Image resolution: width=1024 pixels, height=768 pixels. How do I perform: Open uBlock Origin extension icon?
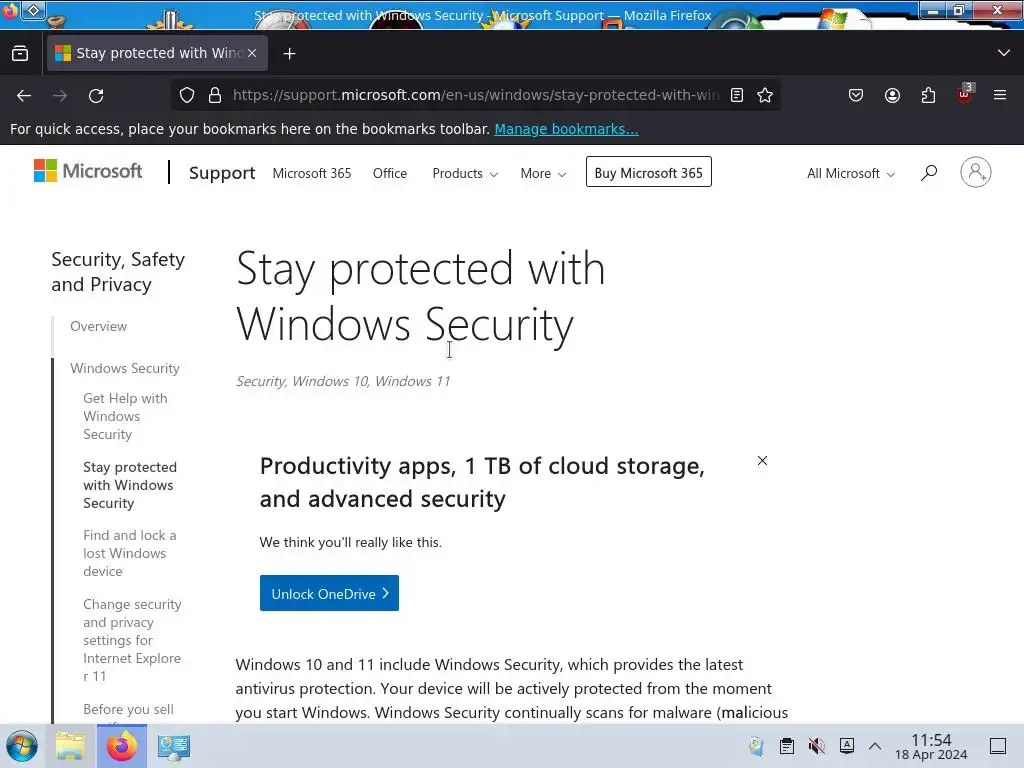point(965,94)
